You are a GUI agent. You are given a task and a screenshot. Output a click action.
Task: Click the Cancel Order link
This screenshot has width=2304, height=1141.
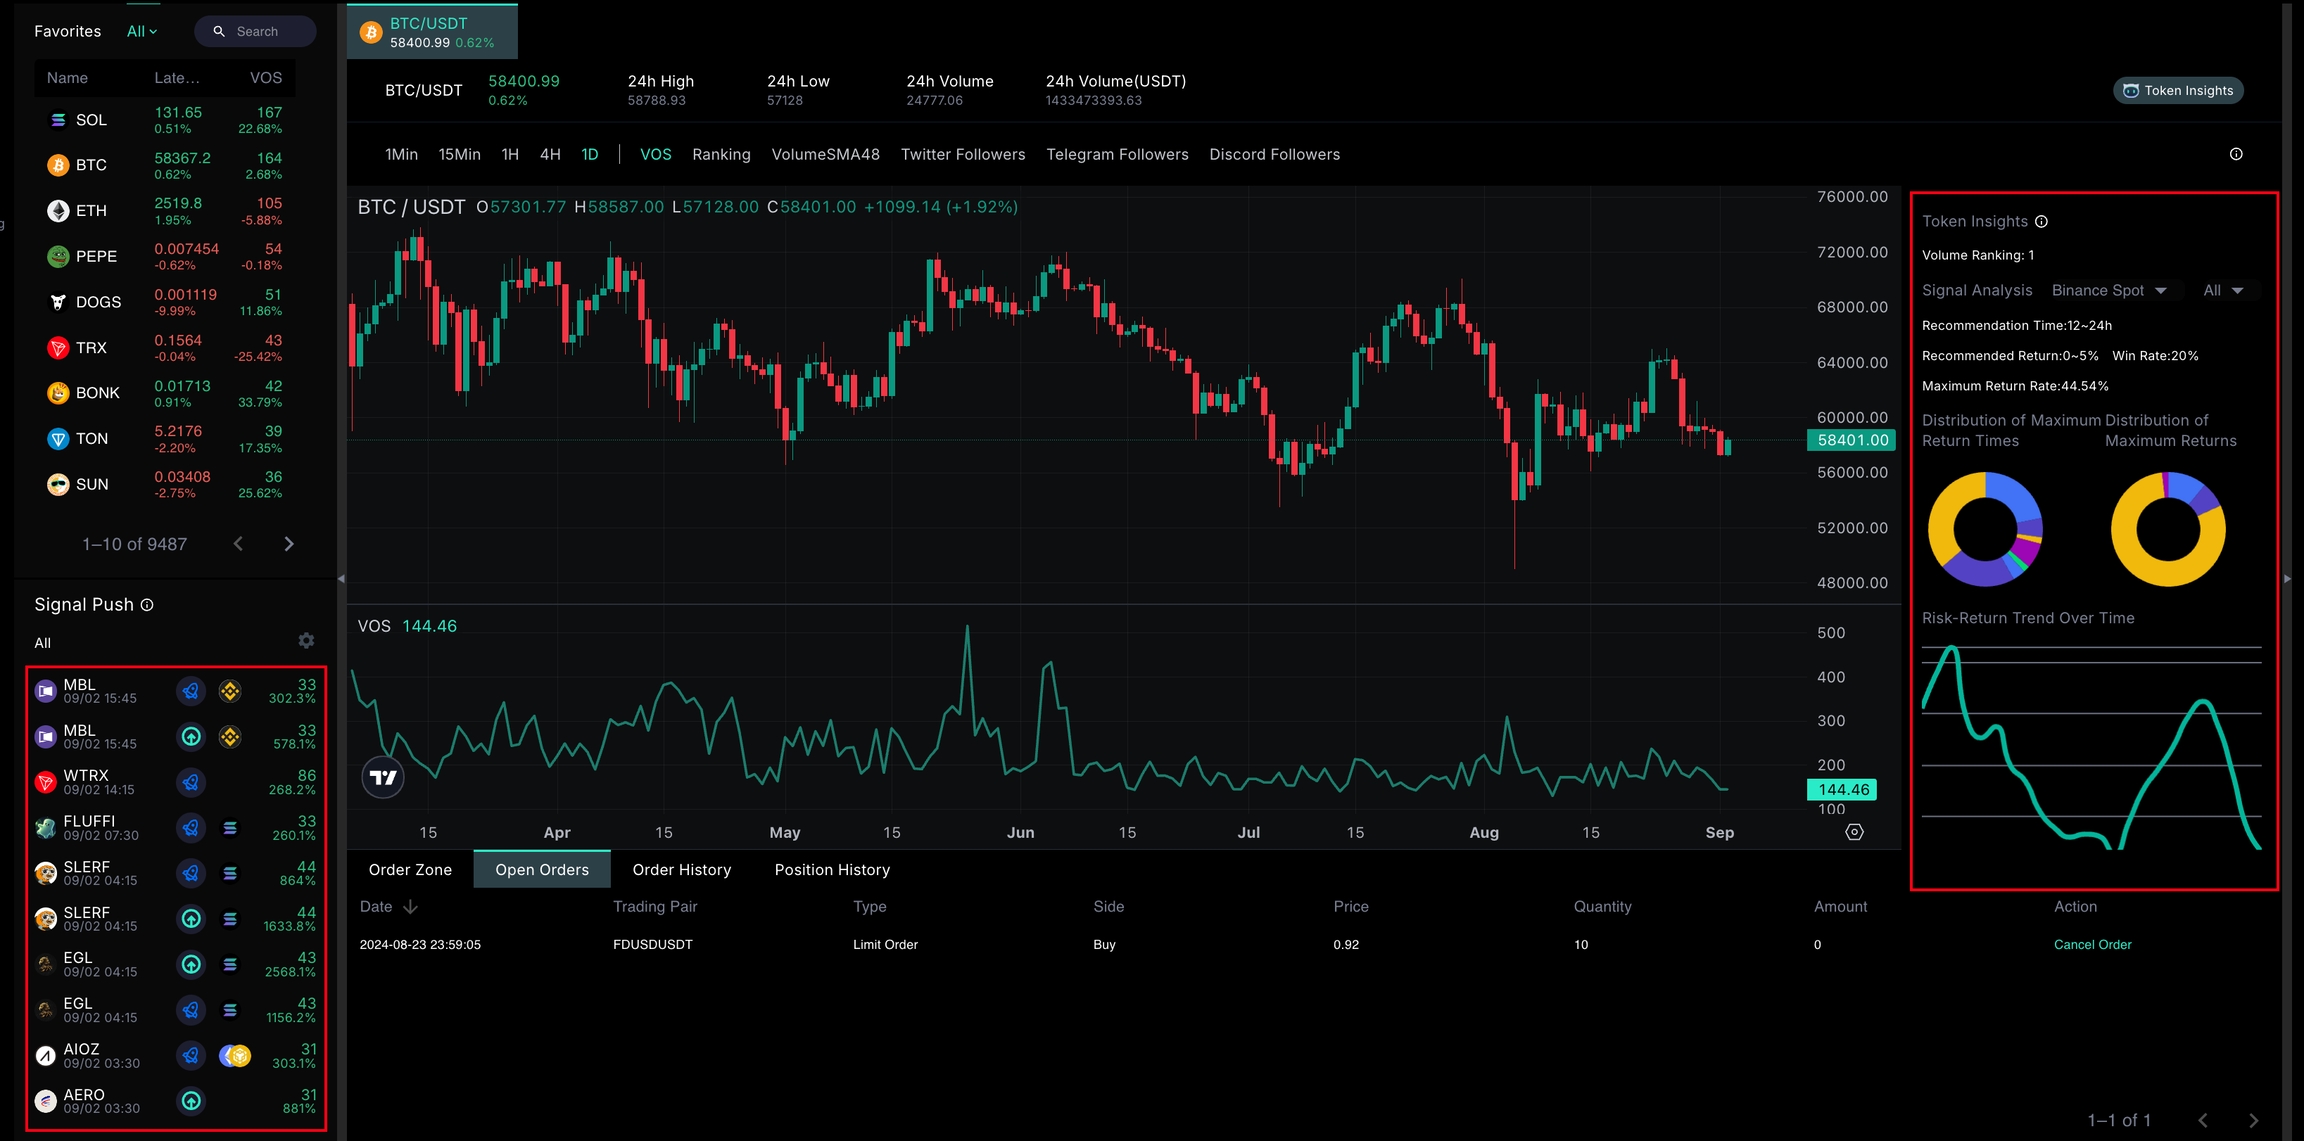pos(2092,944)
